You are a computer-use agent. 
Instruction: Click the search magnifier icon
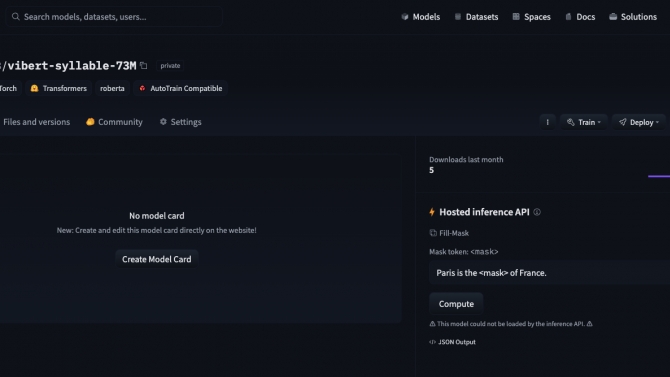16,17
